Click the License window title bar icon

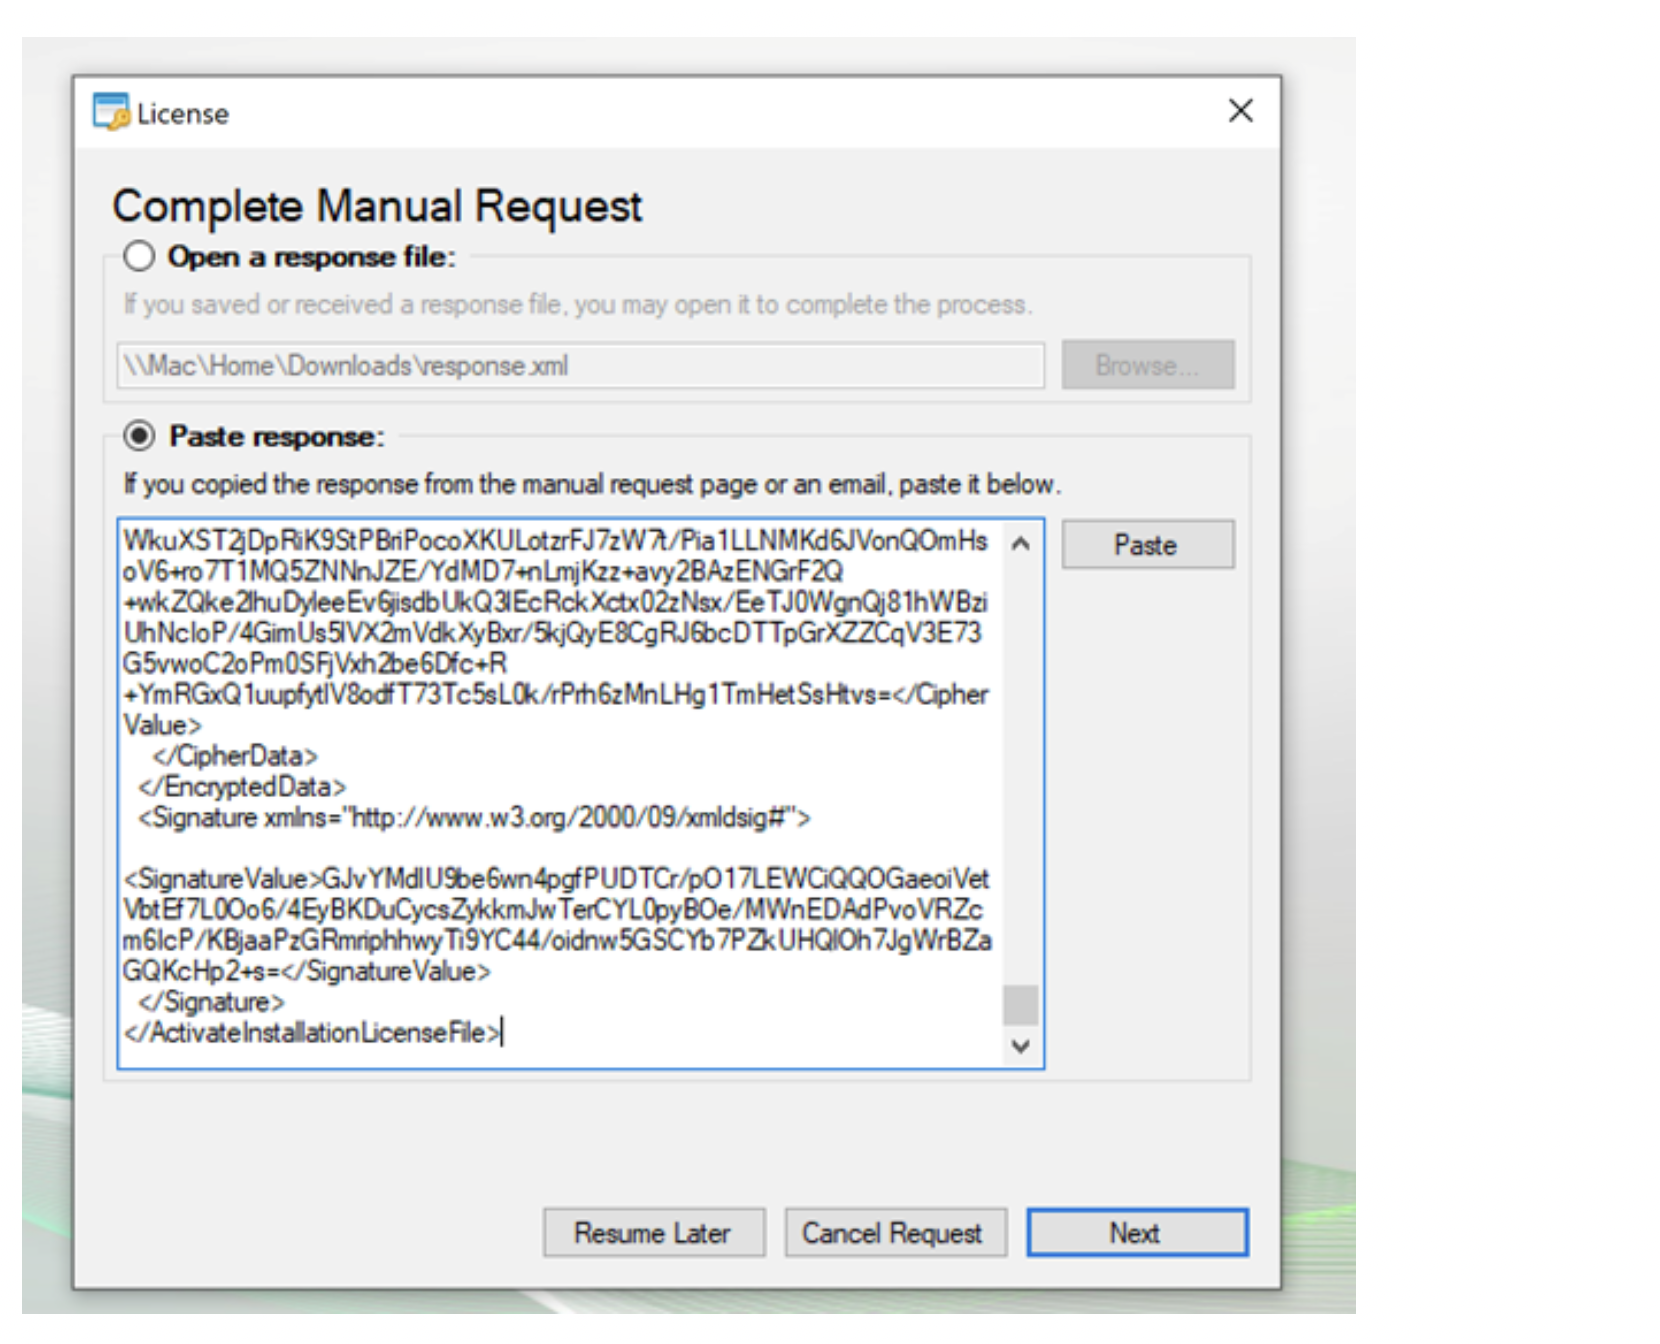coord(110,112)
